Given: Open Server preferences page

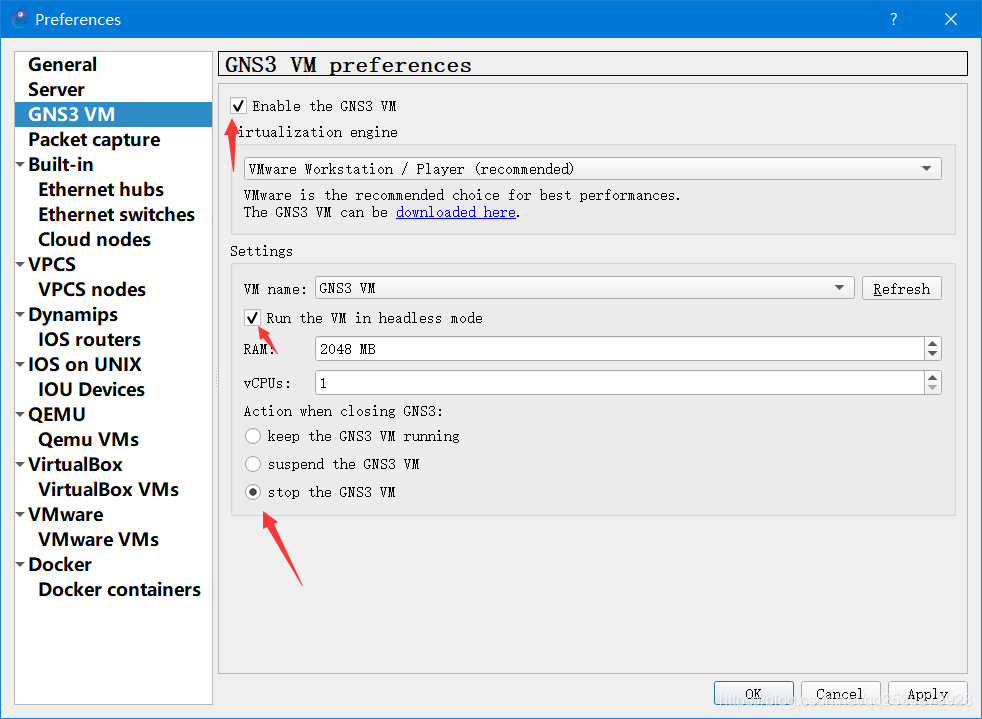Looking at the screenshot, I should [x=56, y=90].
